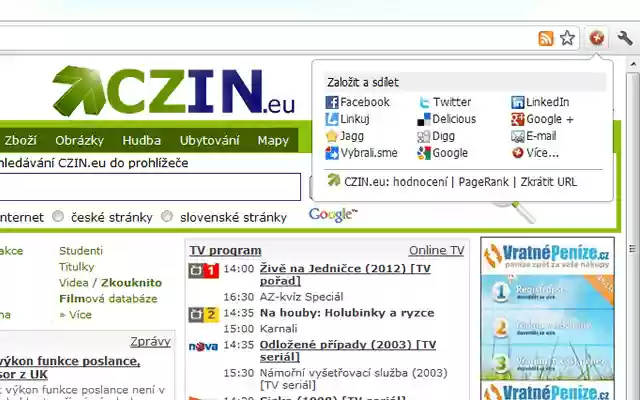Image resolution: width=640 pixels, height=400 pixels.
Task: Click Na houby: Holubinky a ryzce entry
Action: click(x=347, y=313)
